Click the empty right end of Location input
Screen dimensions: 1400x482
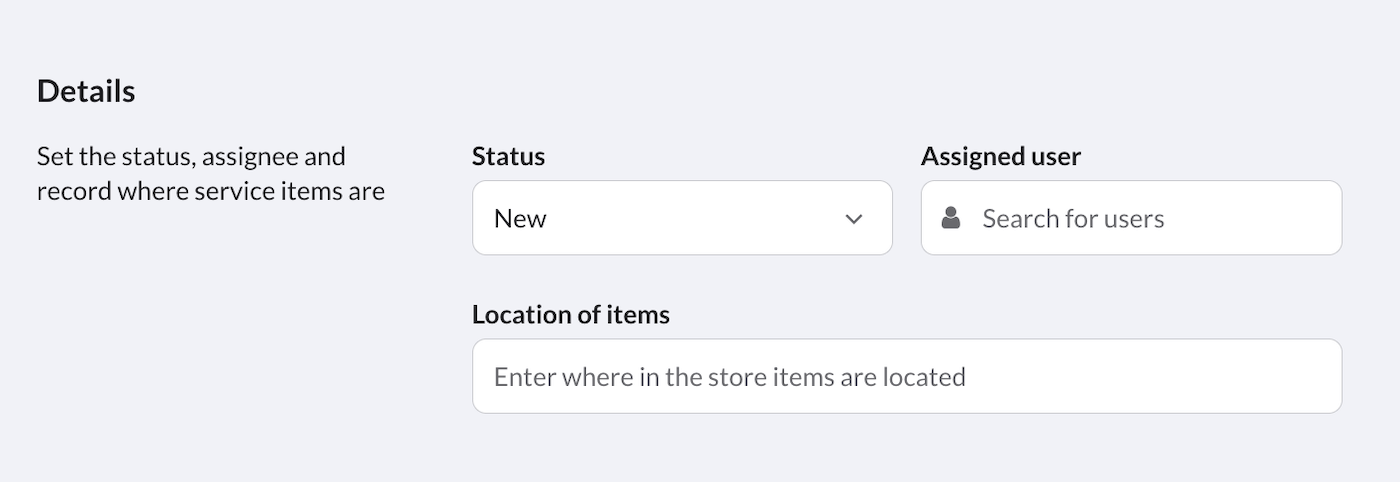1250,376
